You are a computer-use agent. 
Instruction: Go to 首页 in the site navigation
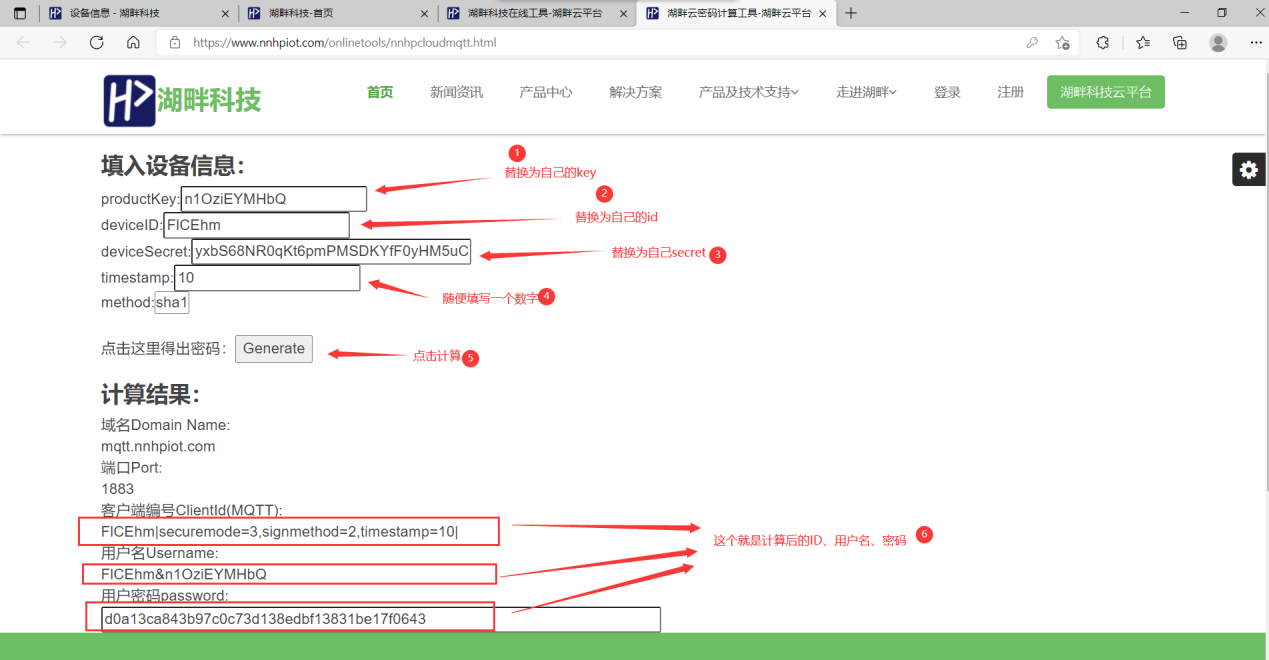(380, 92)
